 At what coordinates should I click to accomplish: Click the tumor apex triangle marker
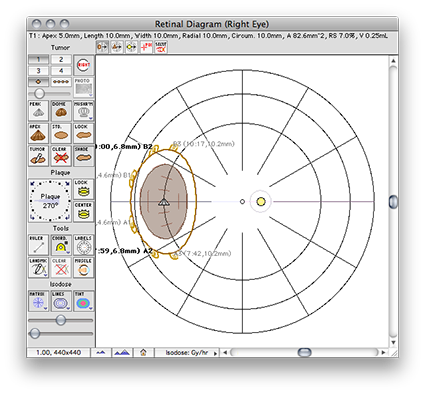click(163, 202)
